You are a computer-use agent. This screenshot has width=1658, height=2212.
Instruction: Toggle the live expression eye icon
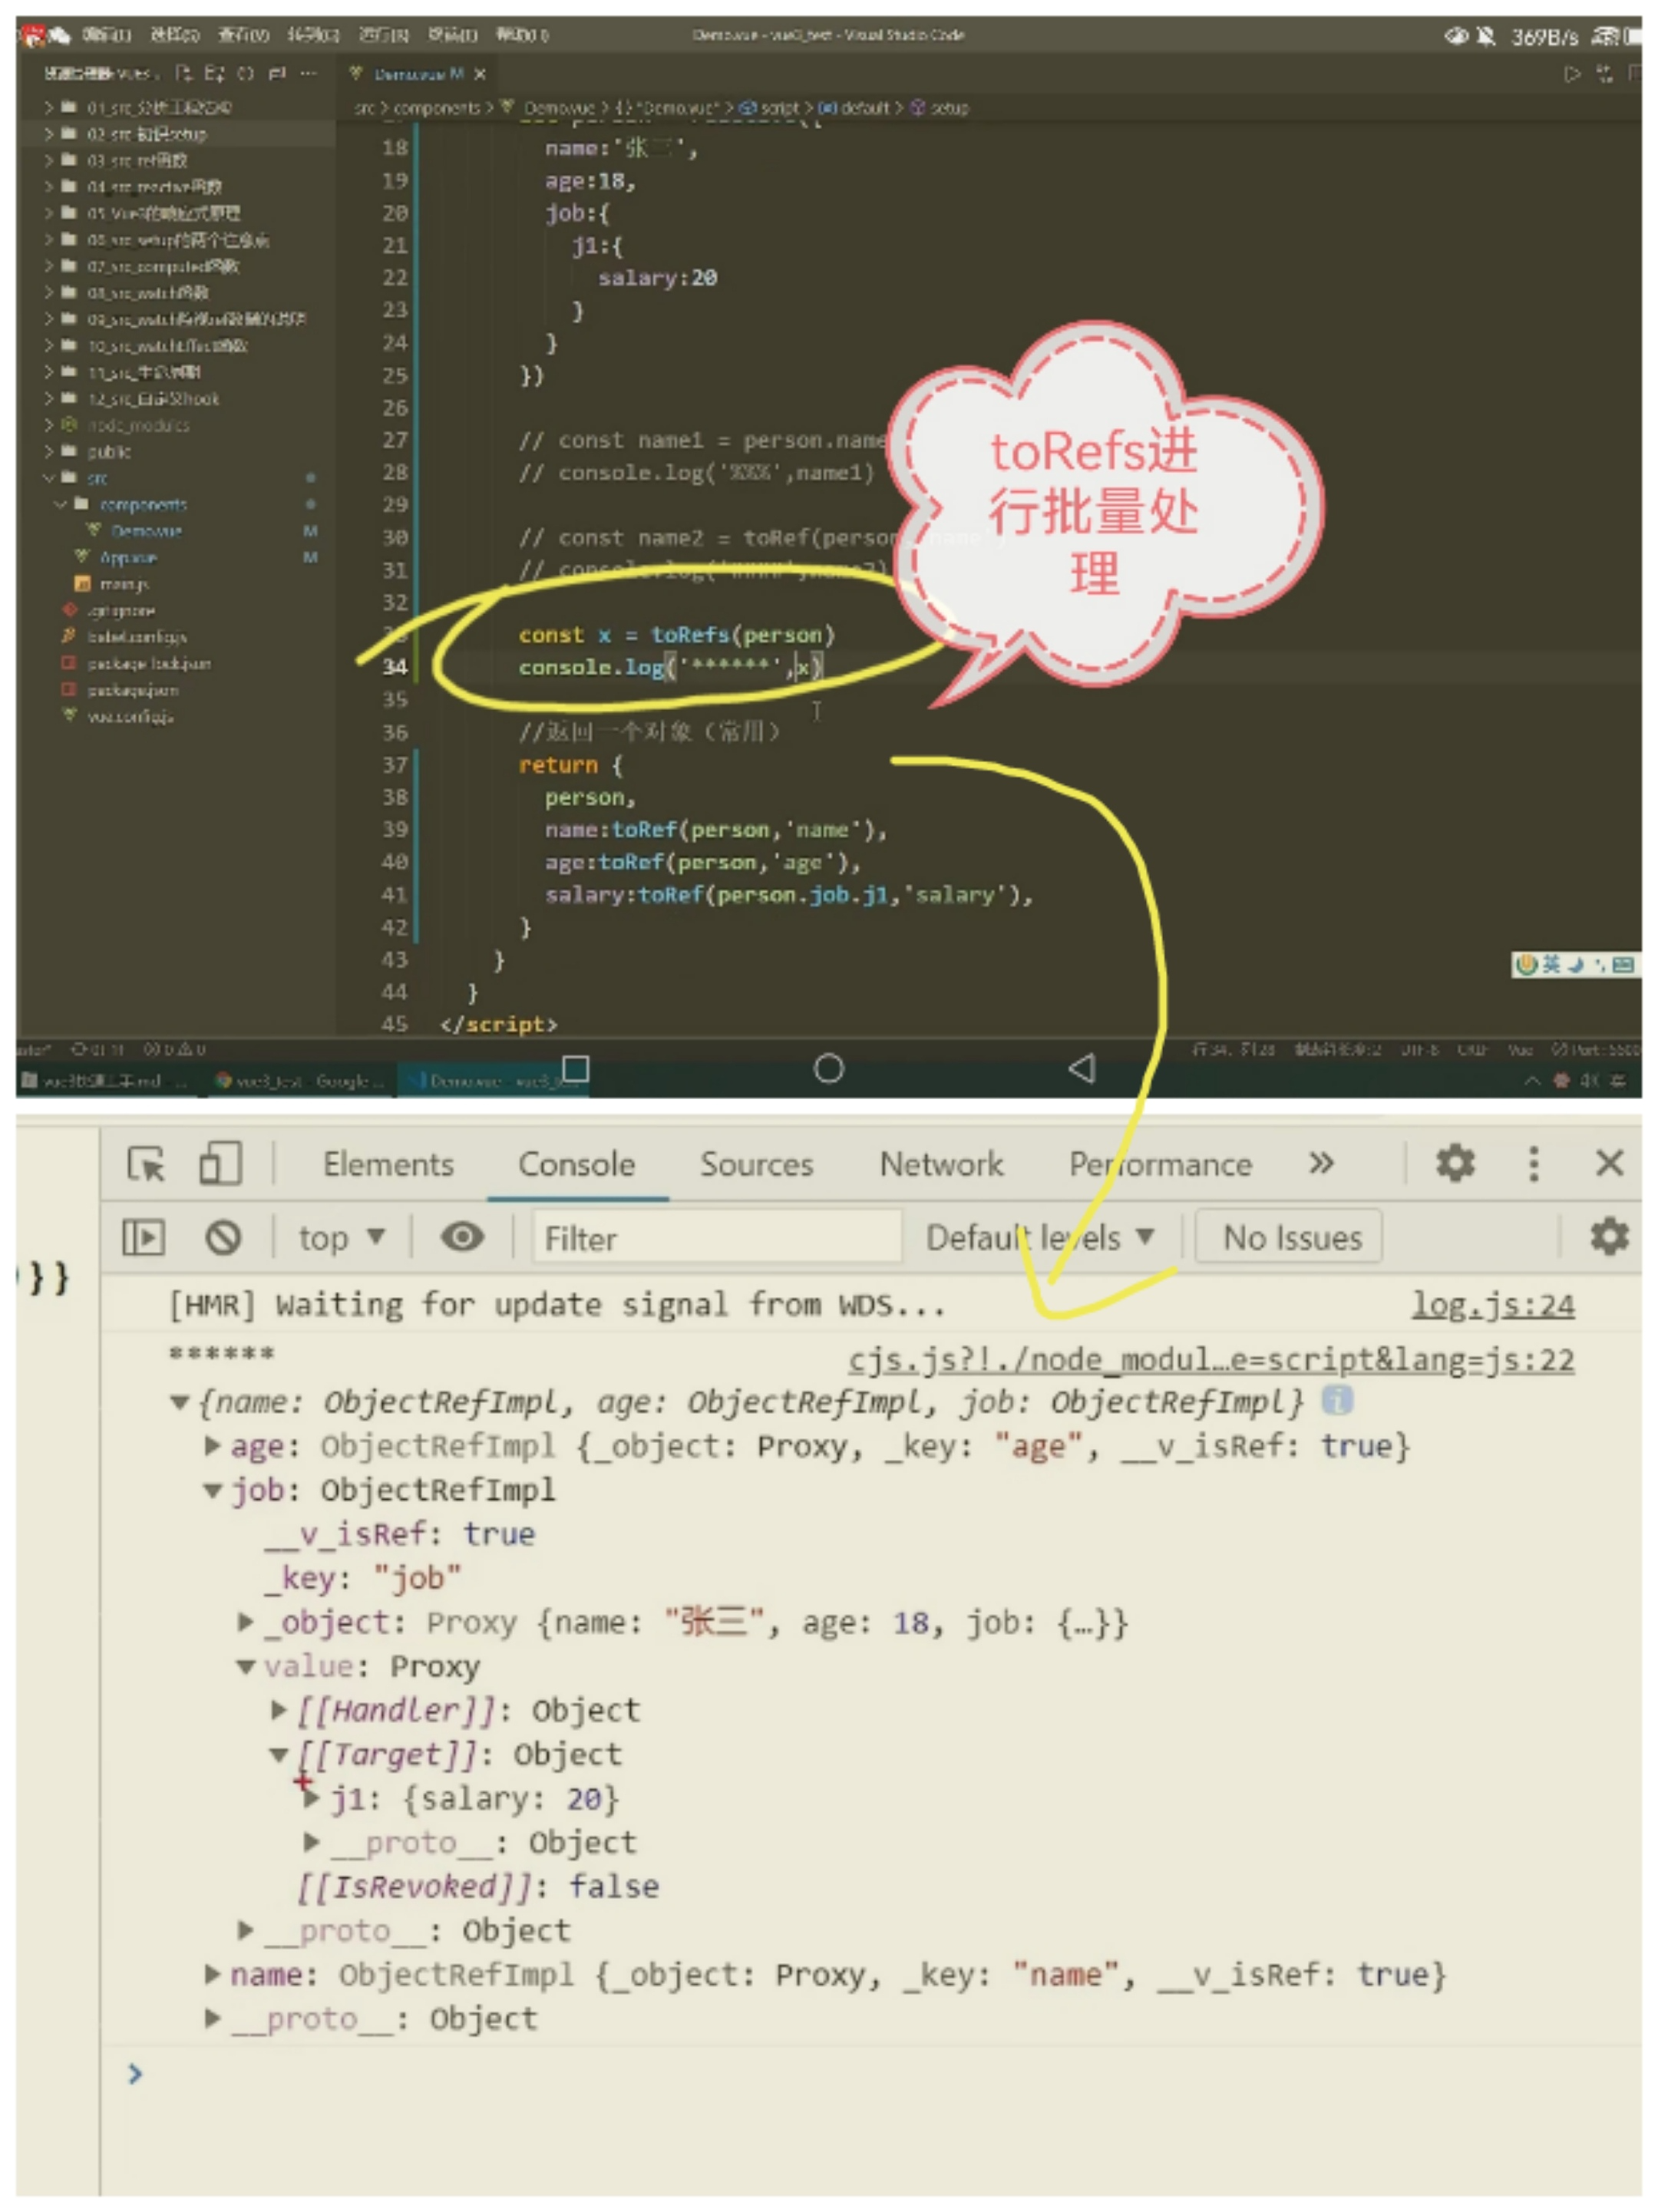462,1237
